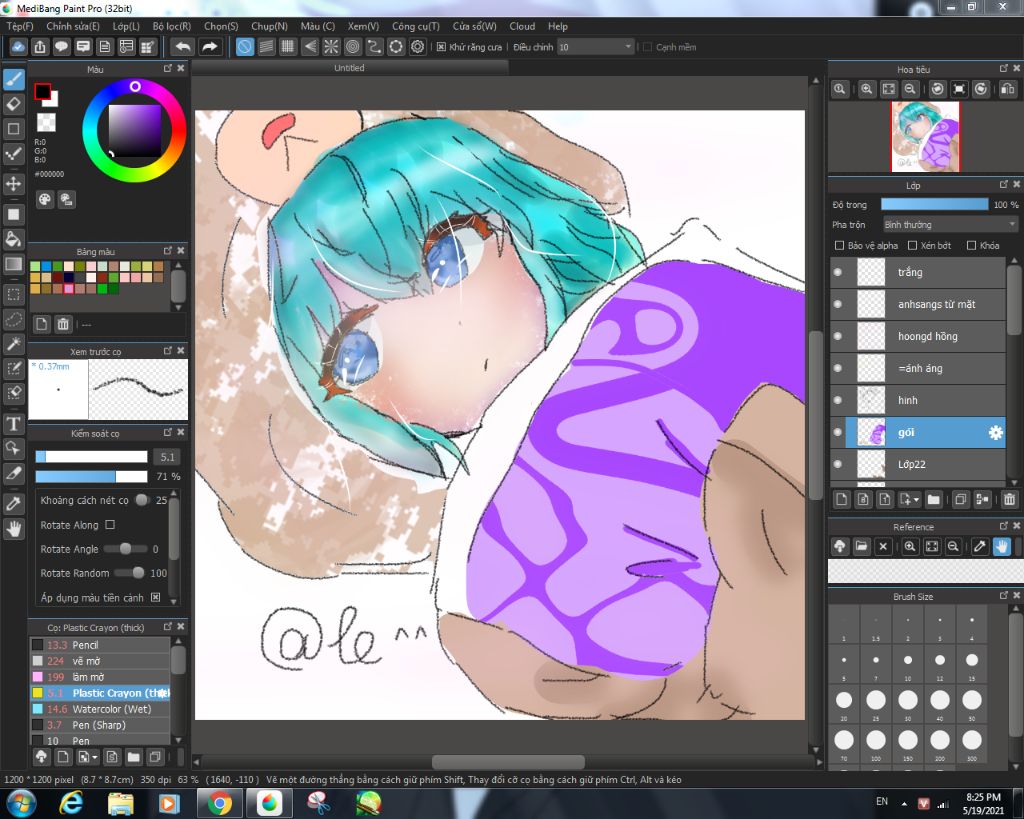Open file in Reference panel
The image size is (1024, 819).
point(861,546)
